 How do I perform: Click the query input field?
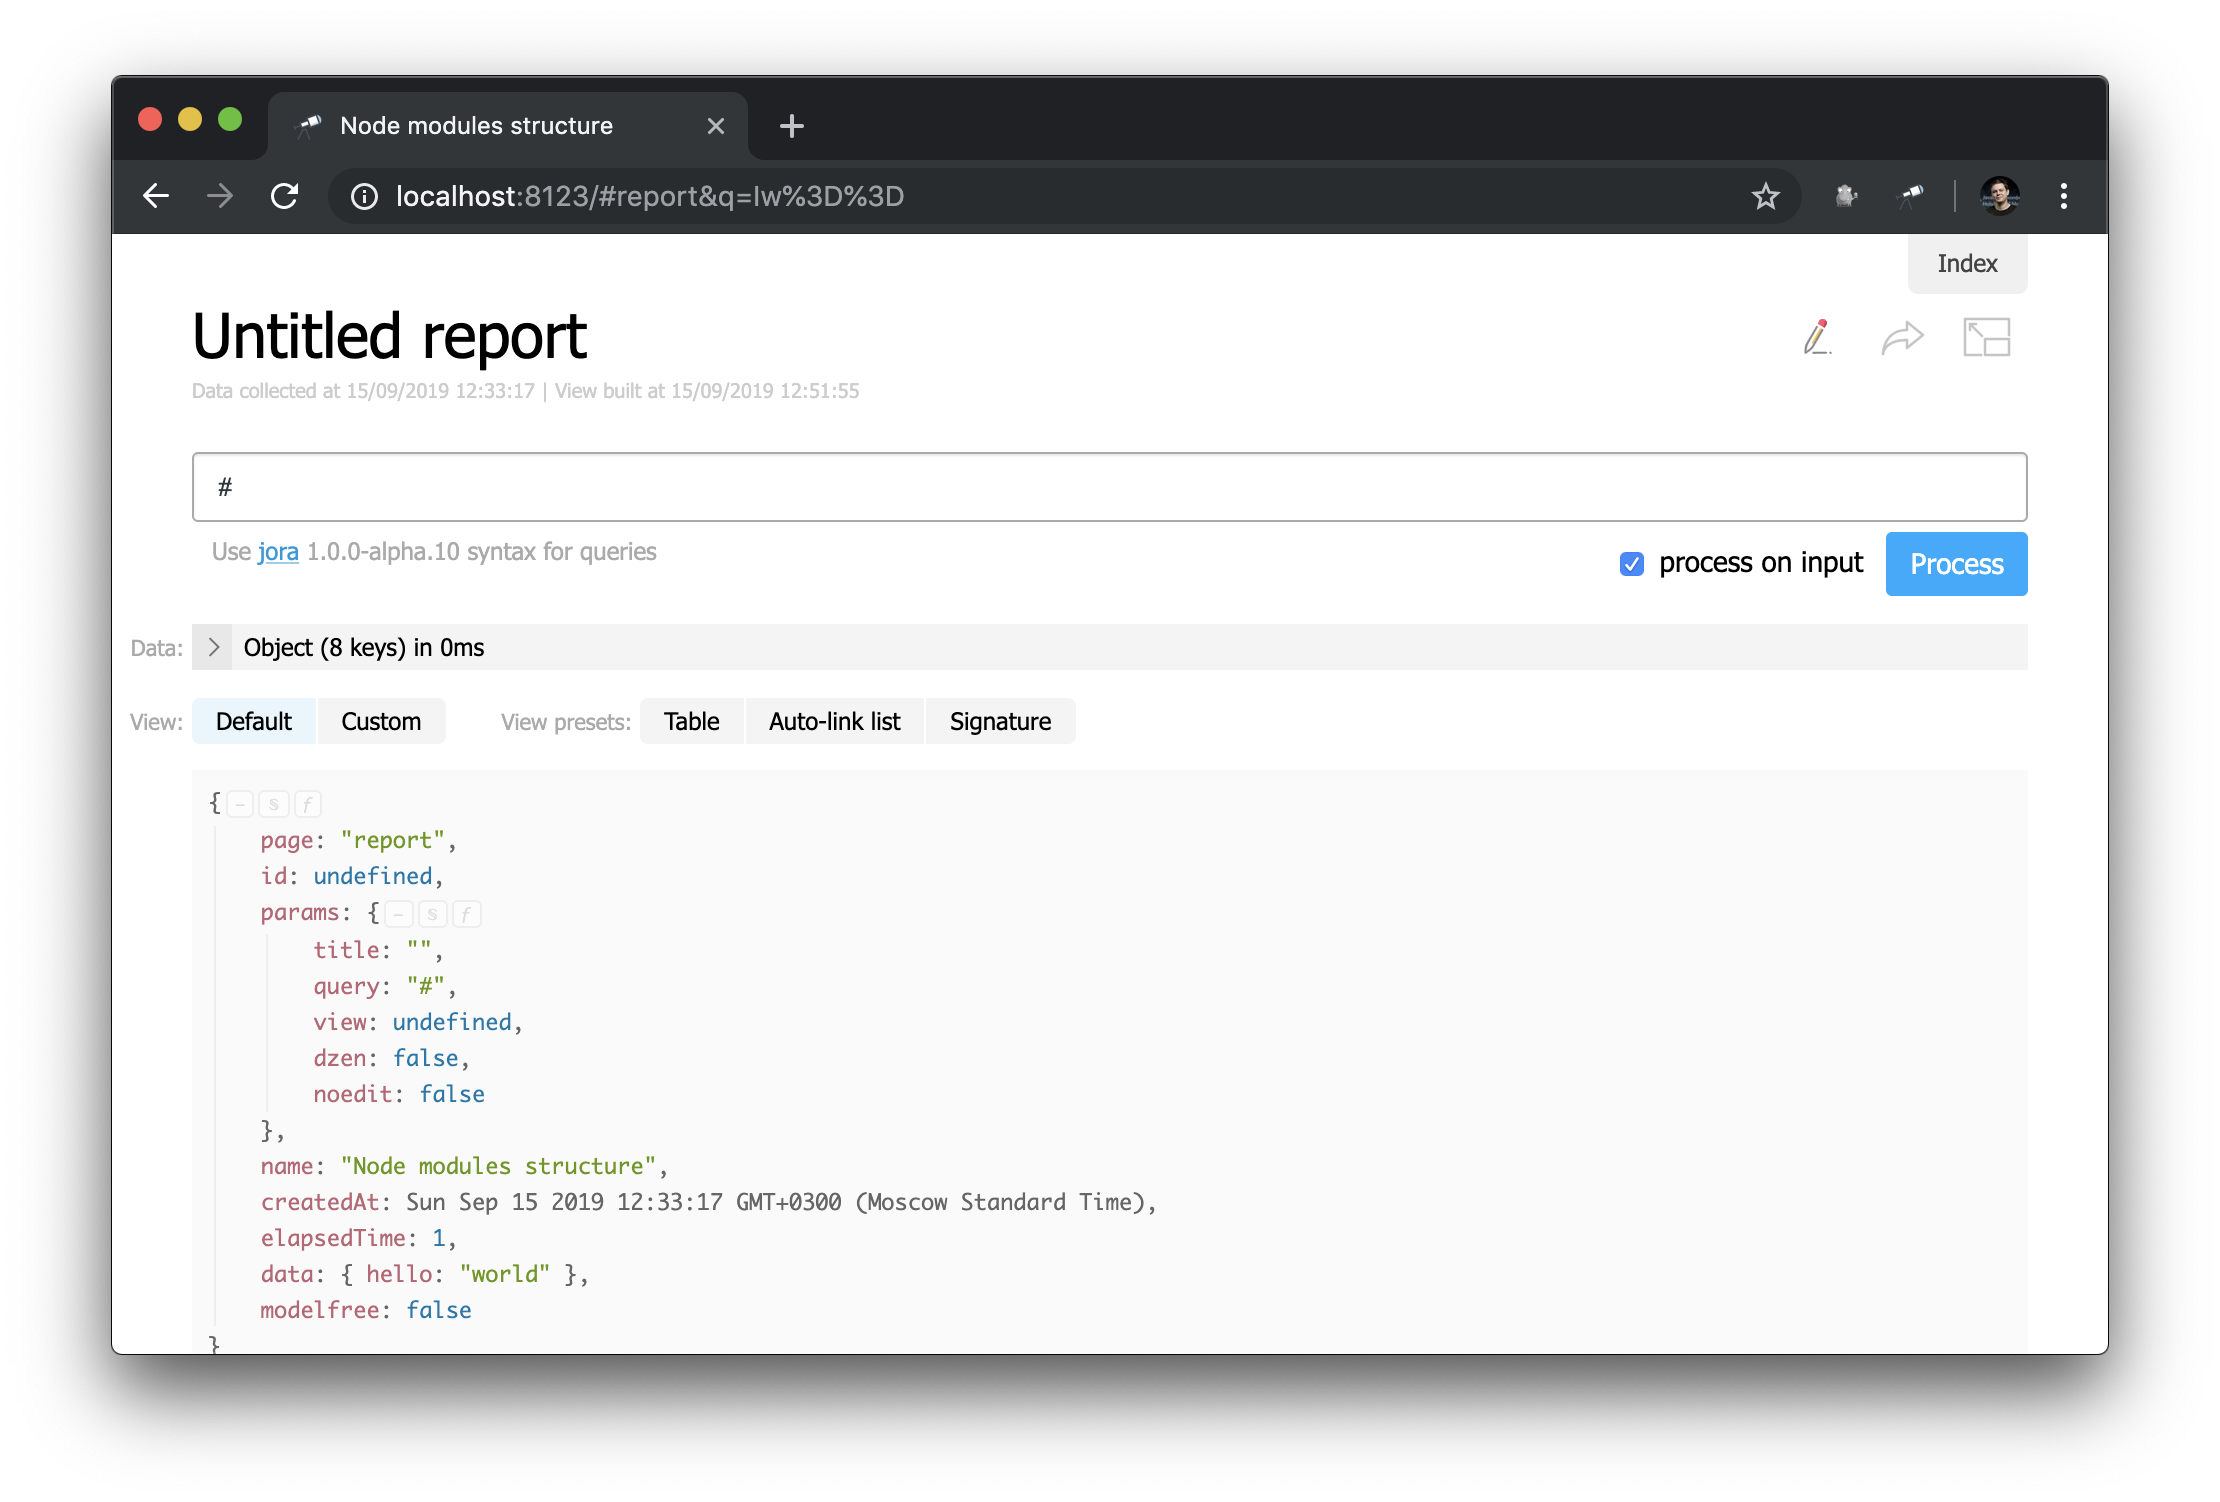pyautogui.click(x=1108, y=487)
